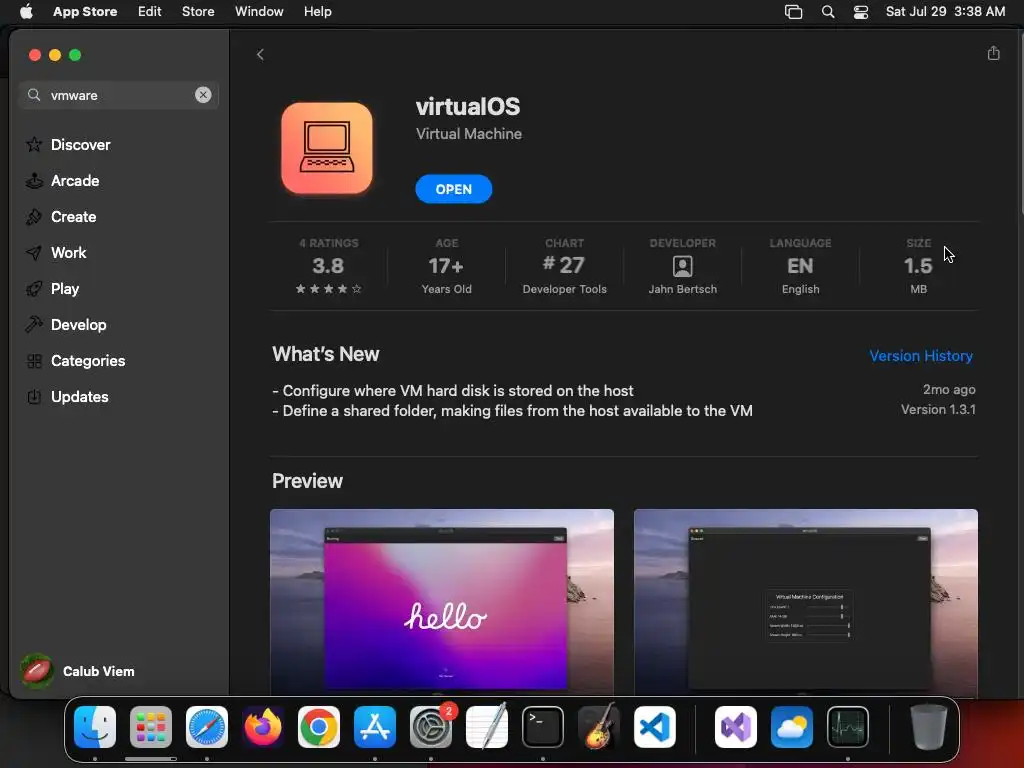
Task: Click the share icon at top right
Action: (x=993, y=53)
